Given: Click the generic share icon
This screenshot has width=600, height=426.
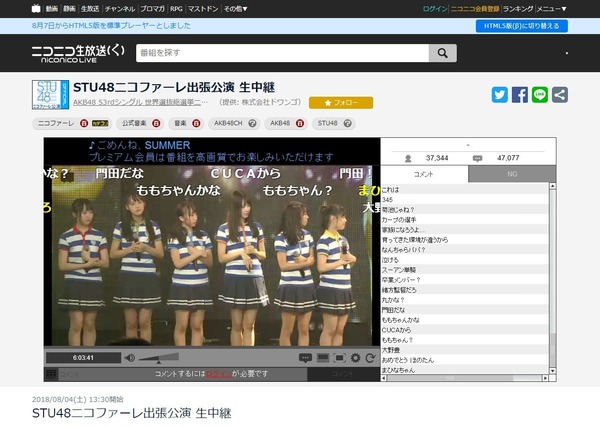Looking at the screenshot, I should click(x=559, y=95).
